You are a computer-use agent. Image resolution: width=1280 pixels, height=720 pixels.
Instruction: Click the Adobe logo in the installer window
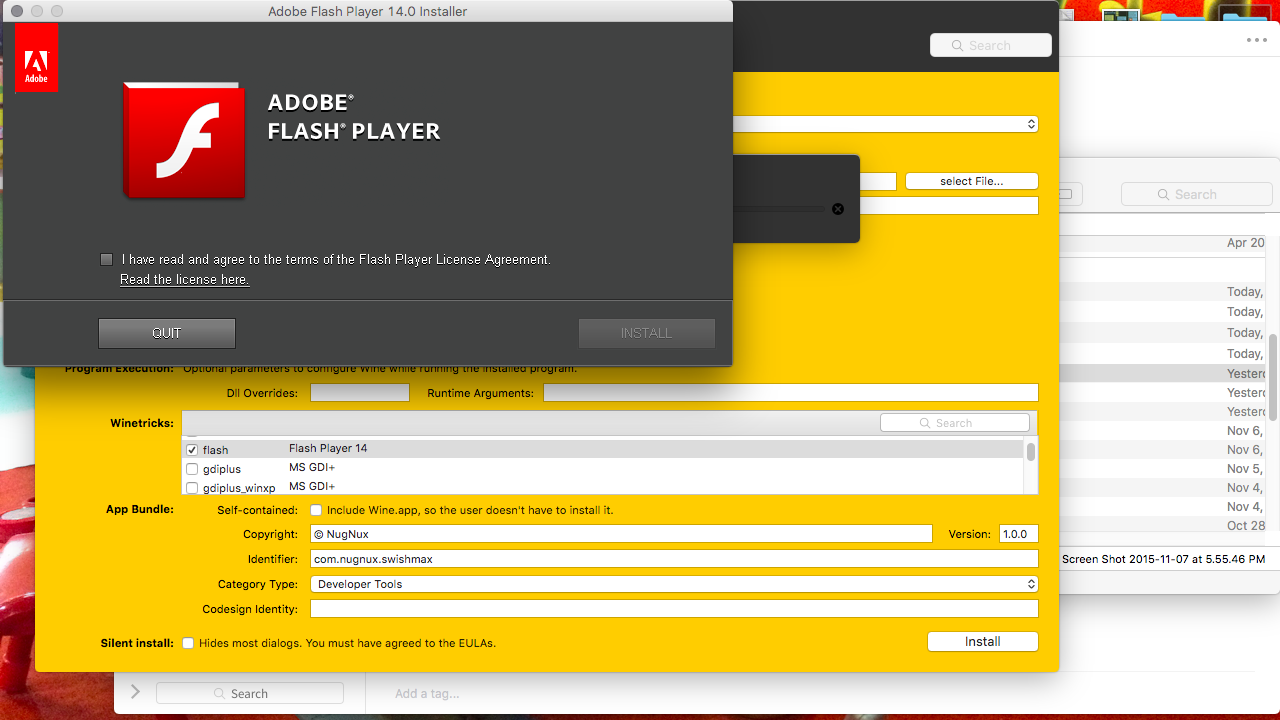(36, 57)
